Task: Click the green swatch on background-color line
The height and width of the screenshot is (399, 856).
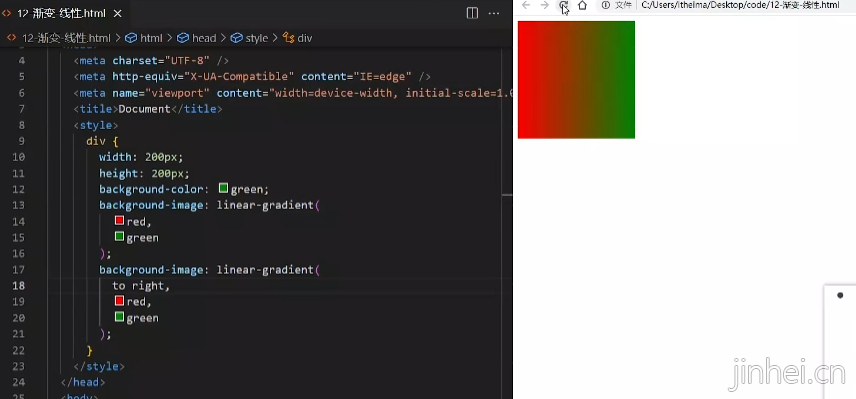Action: click(223, 188)
